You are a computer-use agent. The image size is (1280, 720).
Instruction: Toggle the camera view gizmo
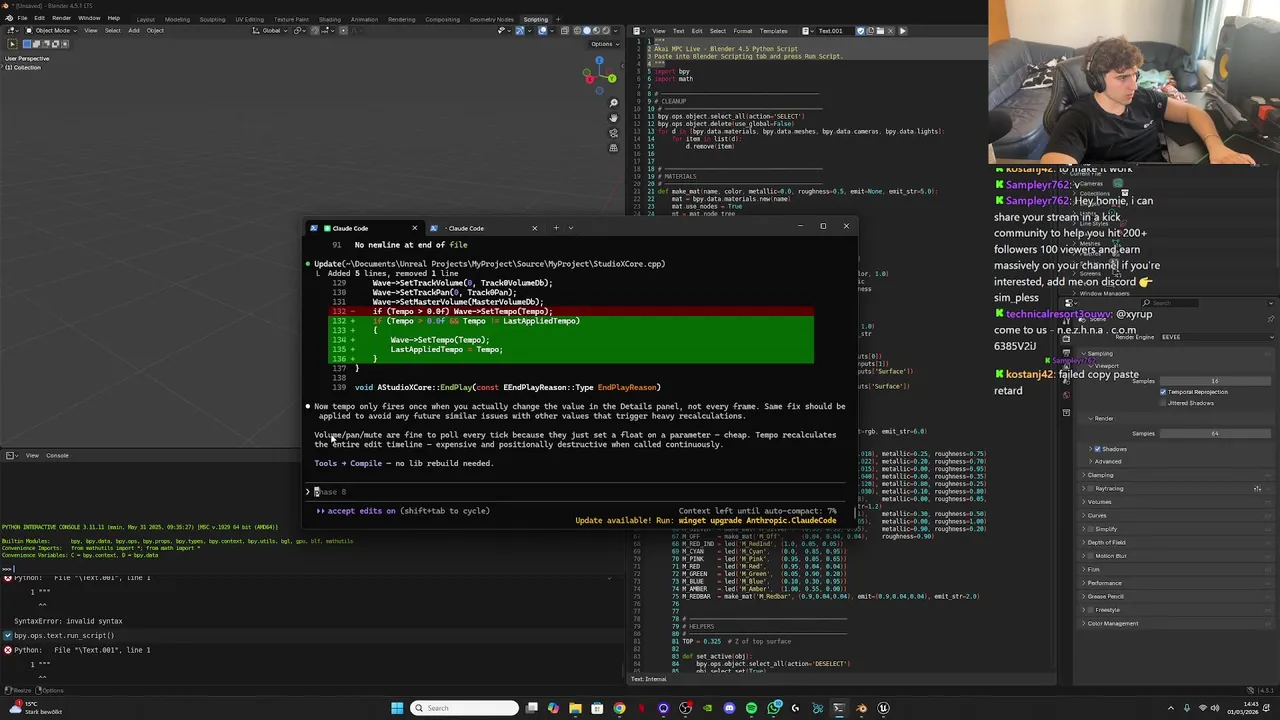click(613, 133)
